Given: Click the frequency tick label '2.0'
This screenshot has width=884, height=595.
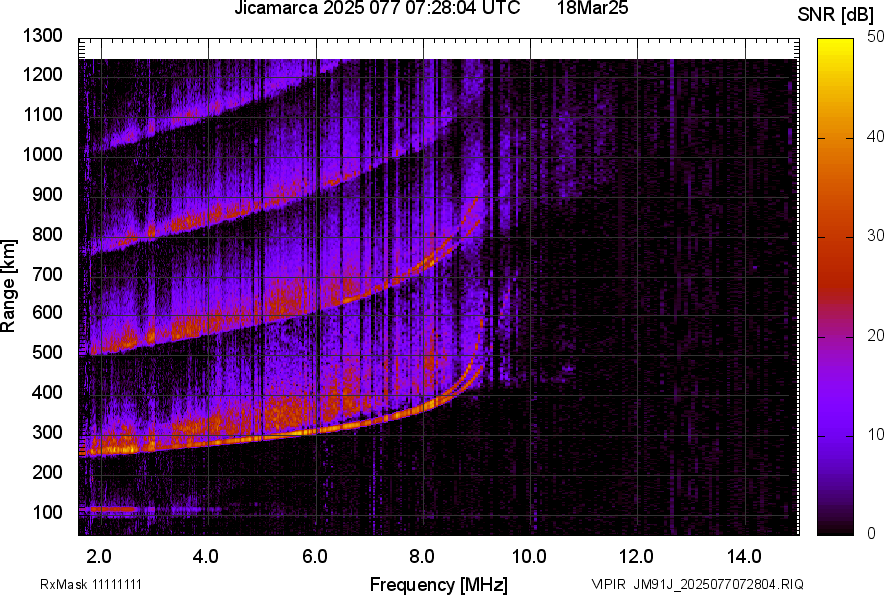Looking at the screenshot, I should coord(98,557).
